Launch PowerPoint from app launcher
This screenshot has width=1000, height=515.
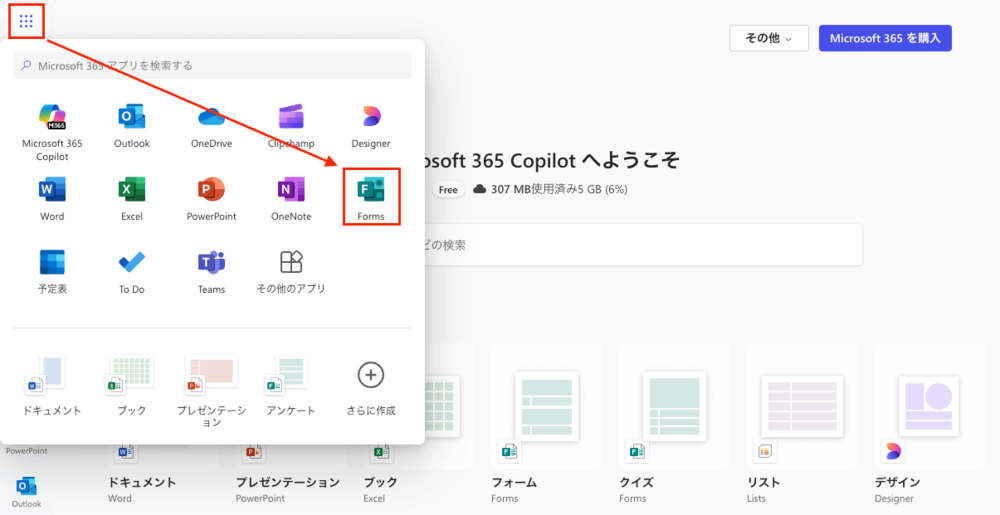click(x=211, y=198)
